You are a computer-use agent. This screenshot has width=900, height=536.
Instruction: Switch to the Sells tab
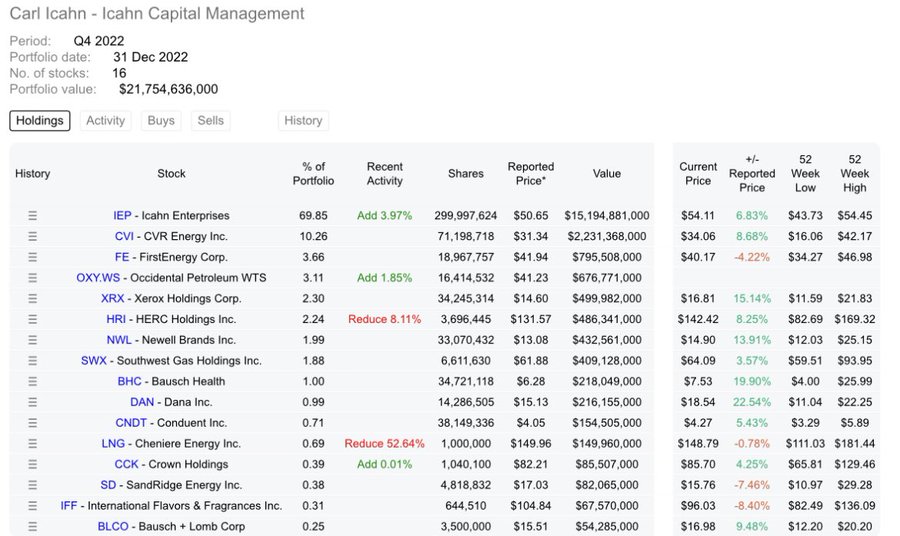211,121
